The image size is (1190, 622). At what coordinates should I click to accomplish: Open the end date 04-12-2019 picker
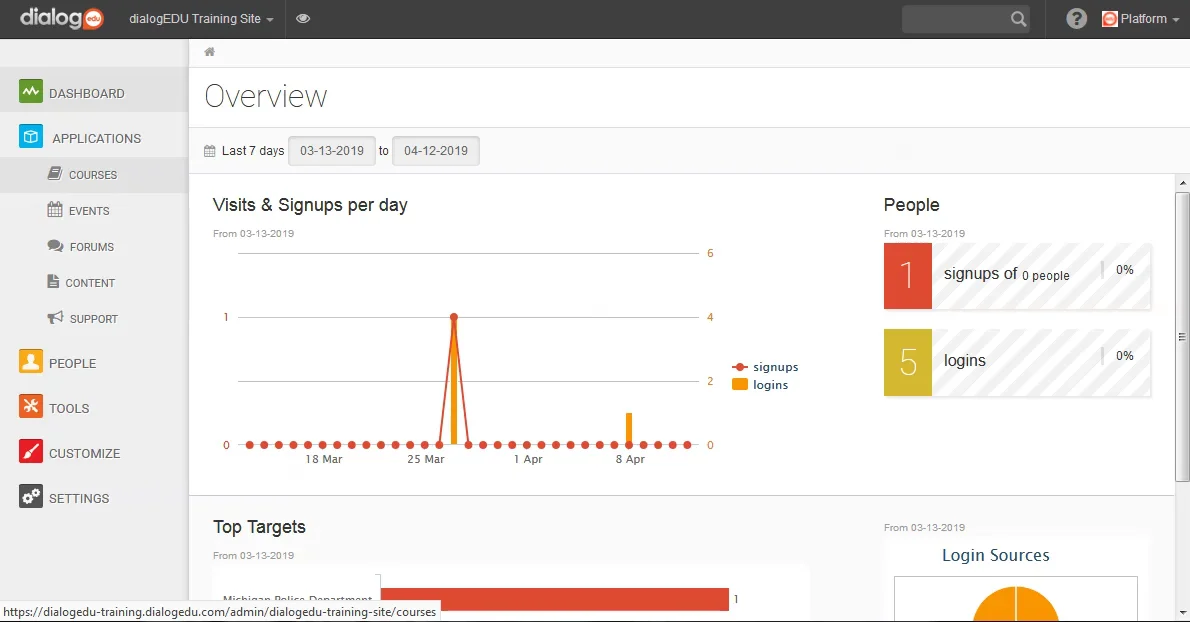(x=436, y=151)
